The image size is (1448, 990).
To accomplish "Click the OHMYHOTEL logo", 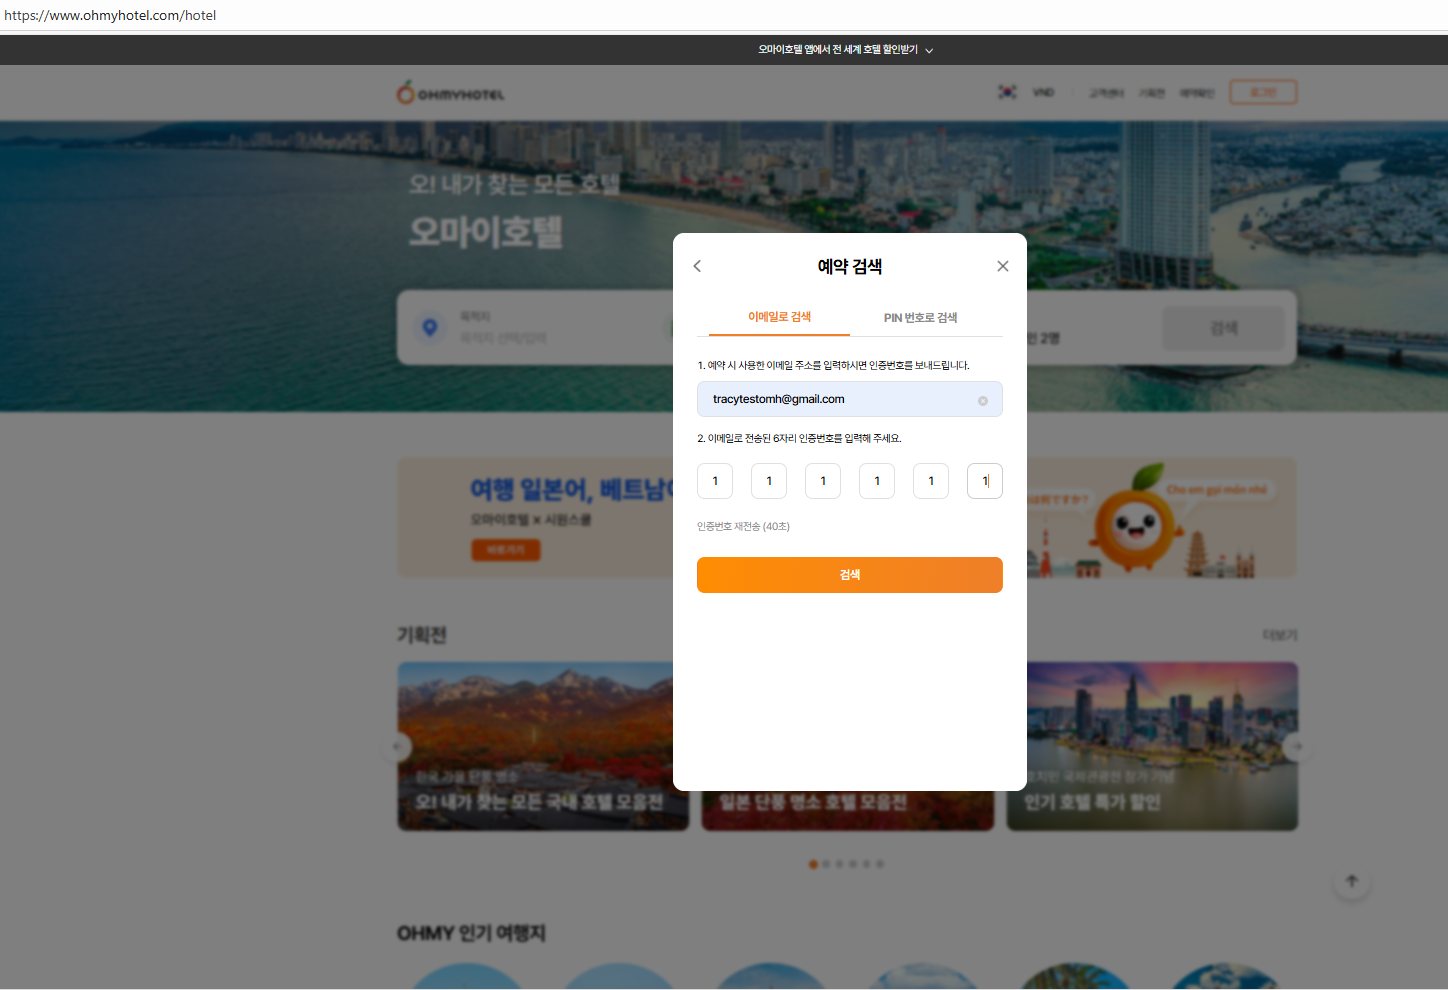I will 451,93.
